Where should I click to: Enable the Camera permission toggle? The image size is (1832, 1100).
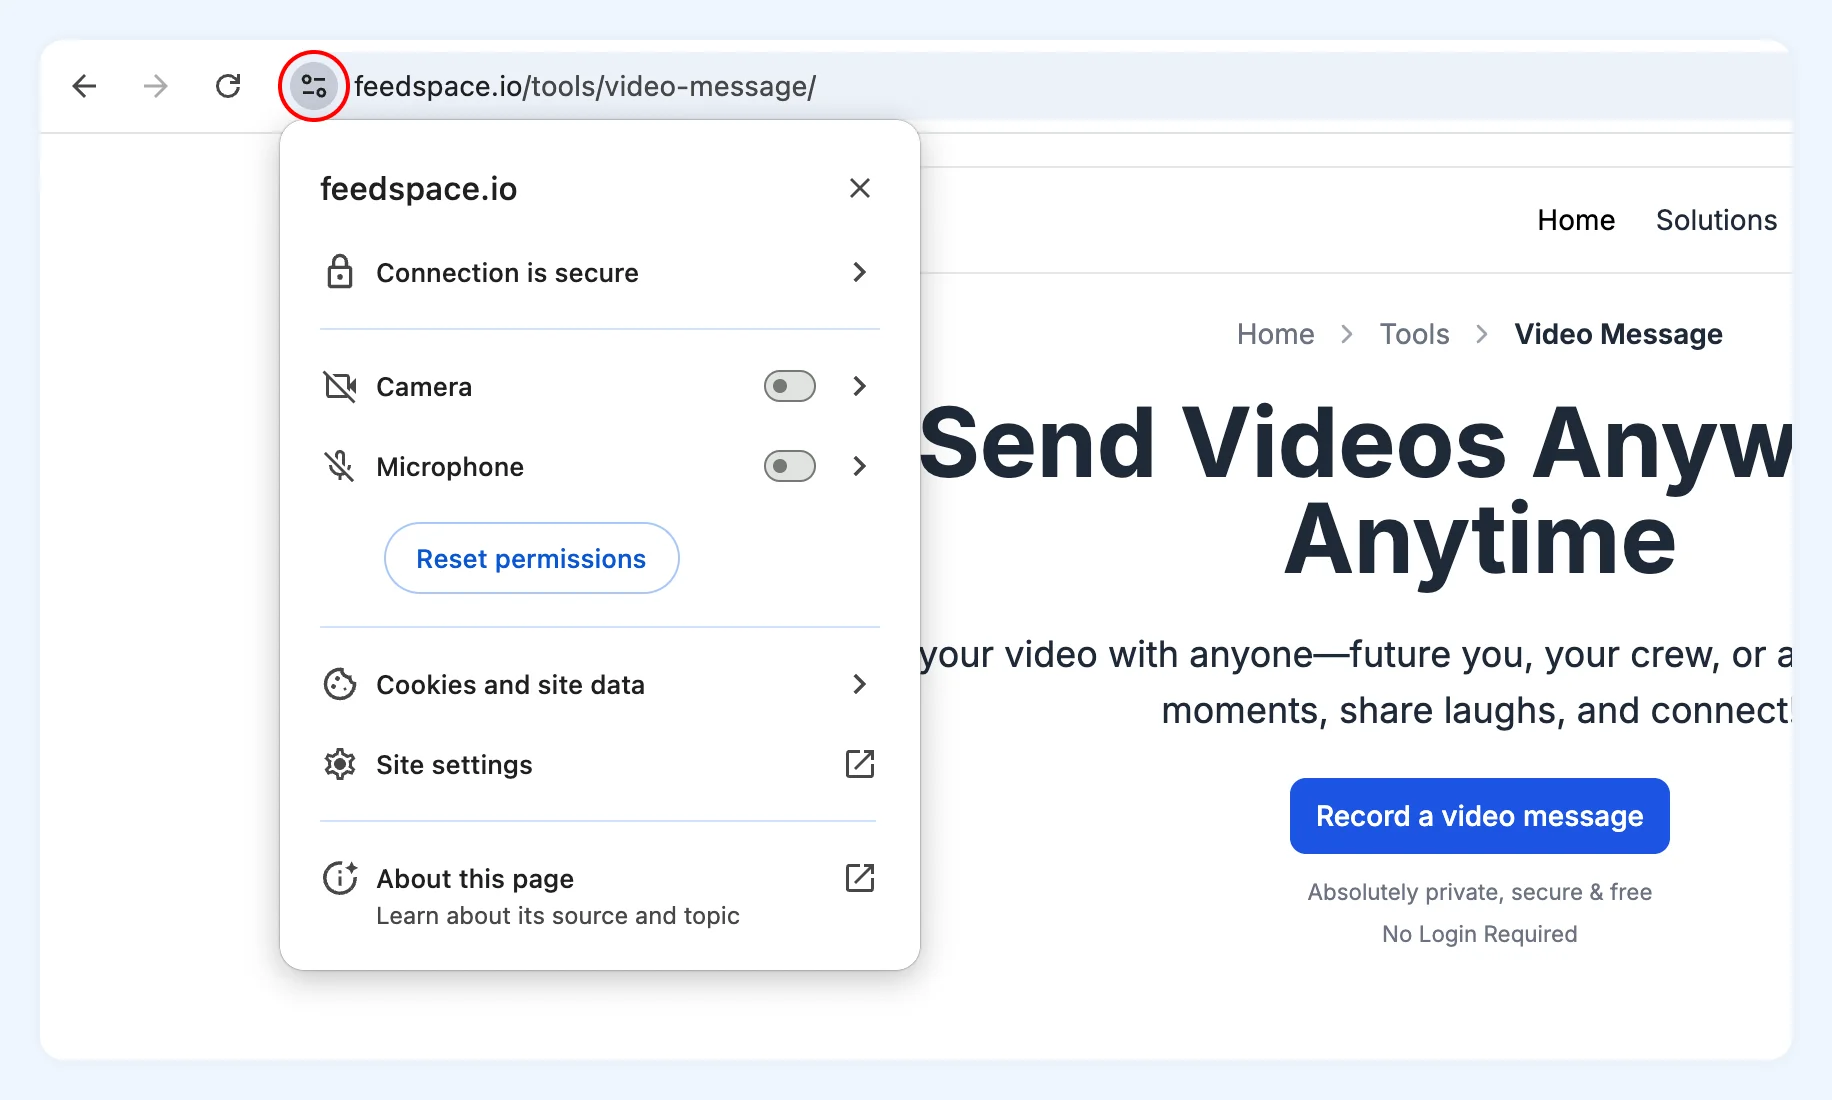(x=789, y=386)
